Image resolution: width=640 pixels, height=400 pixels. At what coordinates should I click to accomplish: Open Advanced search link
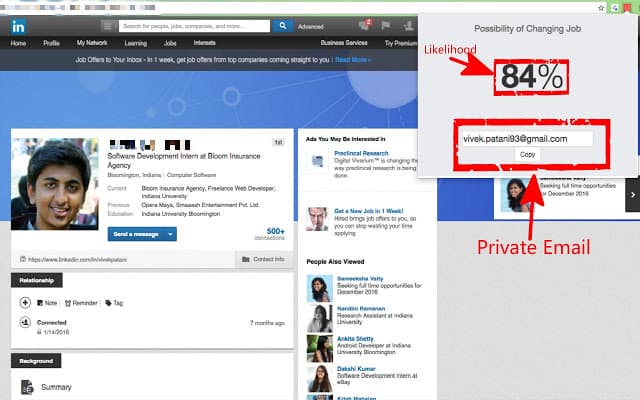[311, 27]
